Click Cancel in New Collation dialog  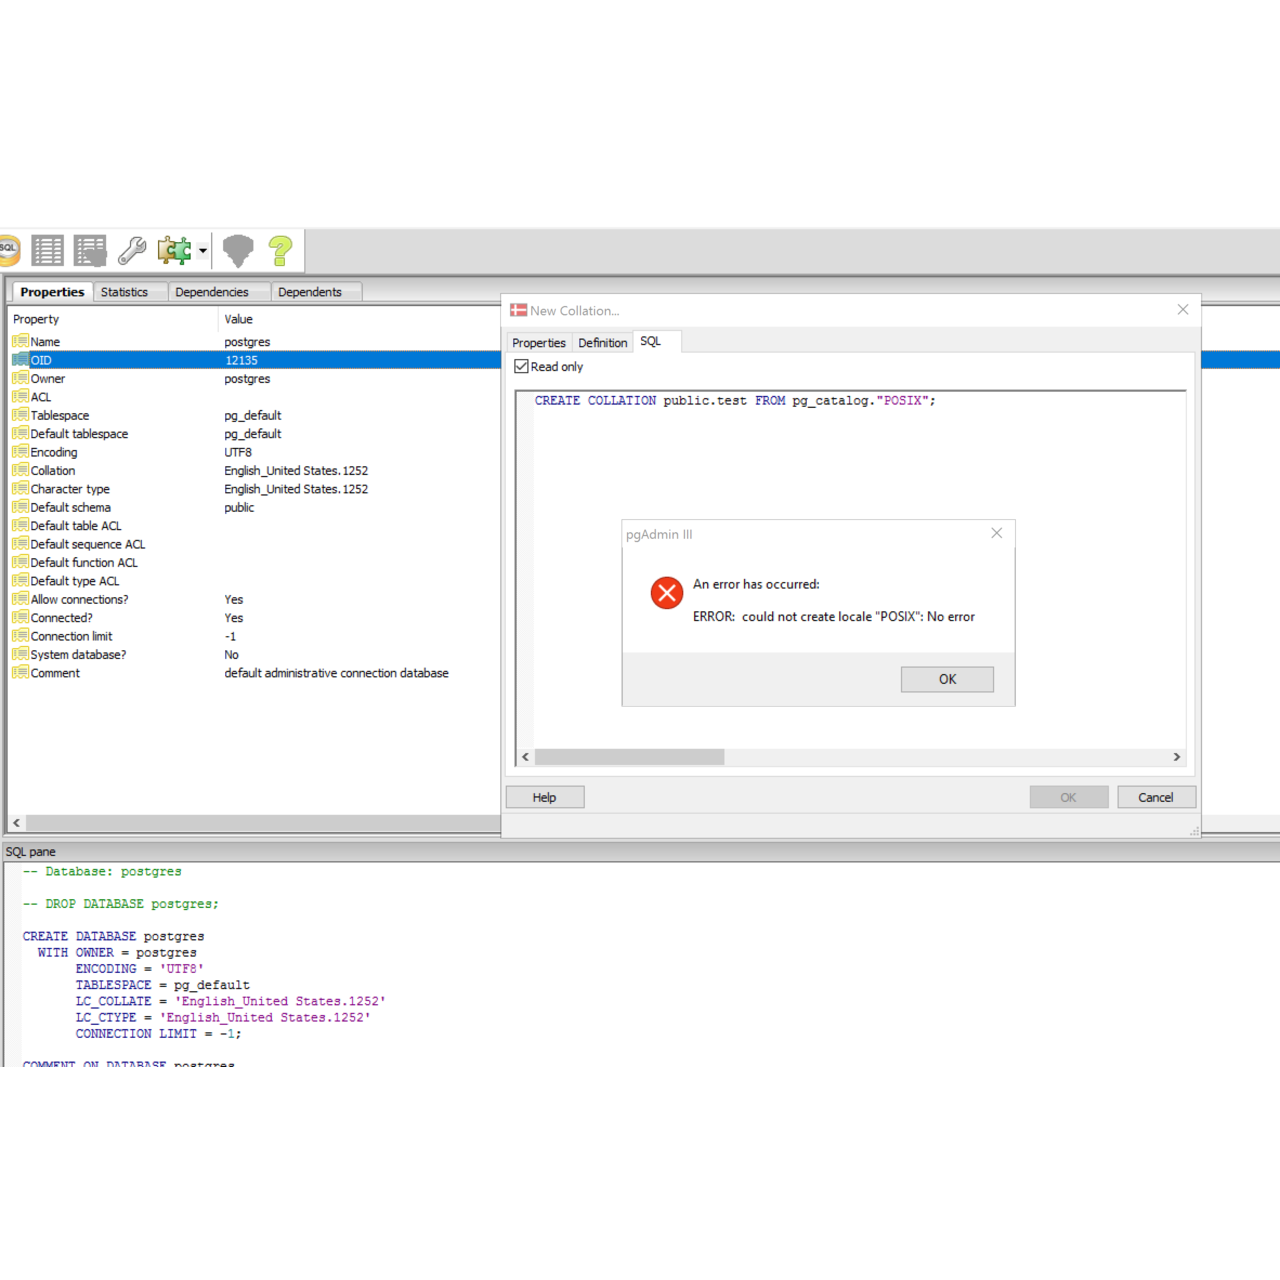coord(1155,797)
